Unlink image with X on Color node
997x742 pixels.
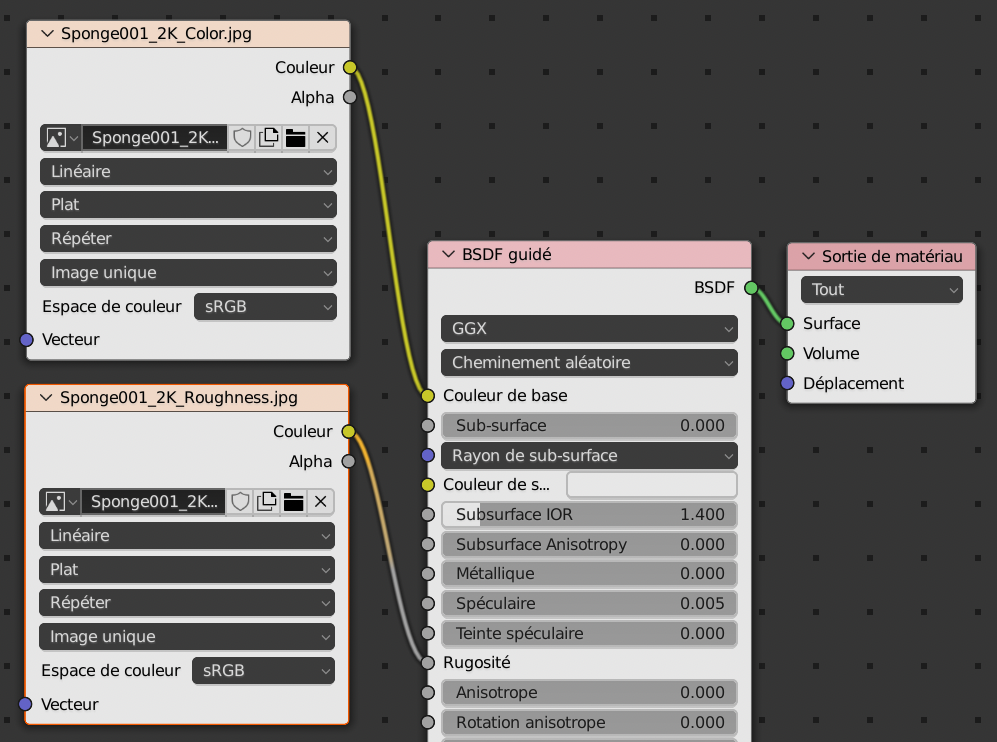point(322,138)
